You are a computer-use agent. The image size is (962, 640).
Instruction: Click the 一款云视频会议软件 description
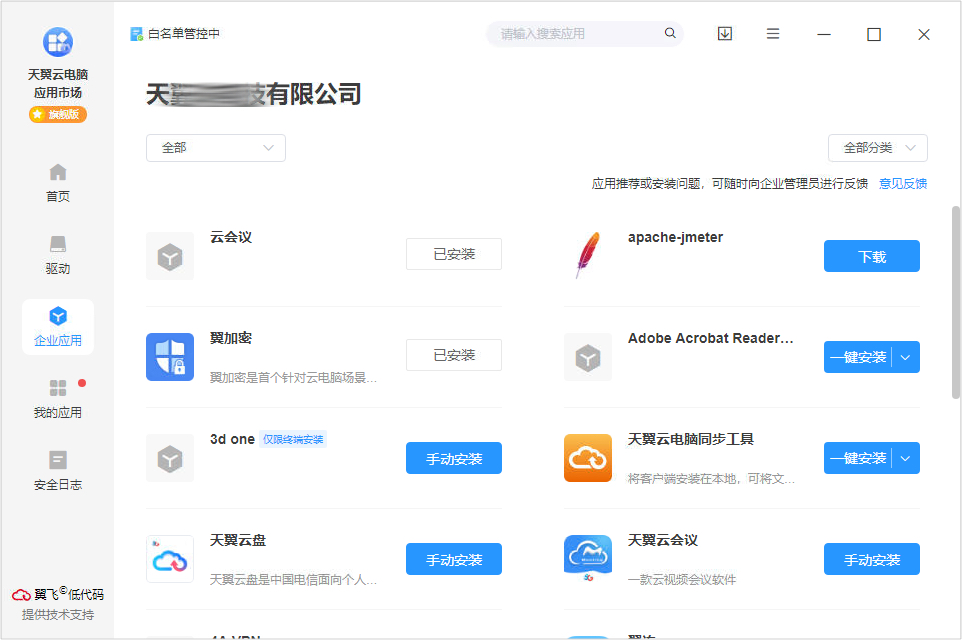[x=682, y=579]
